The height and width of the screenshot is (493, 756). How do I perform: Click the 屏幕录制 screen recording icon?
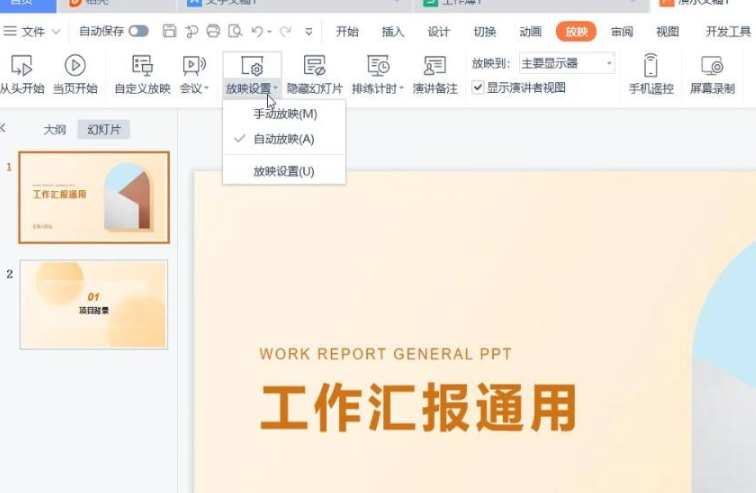click(x=712, y=66)
